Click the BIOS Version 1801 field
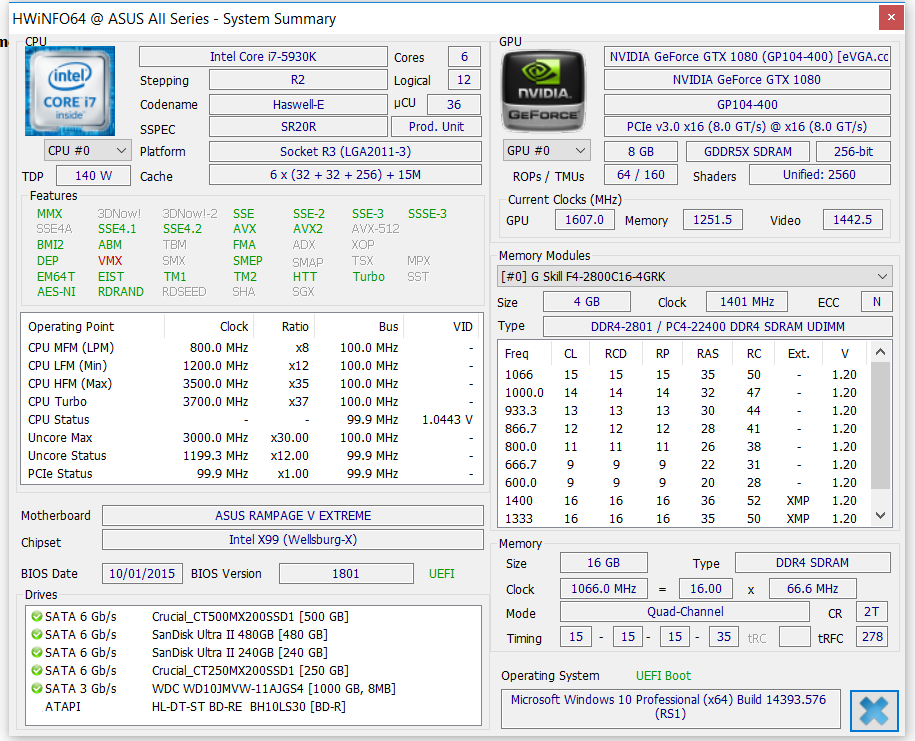Screen dimensions: 915x741 pyautogui.click(x=346, y=574)
